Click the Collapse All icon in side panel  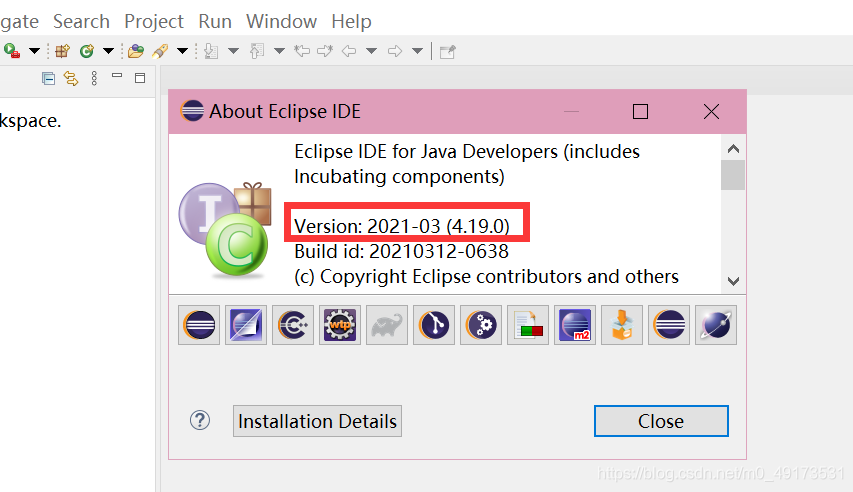[48, 79]
